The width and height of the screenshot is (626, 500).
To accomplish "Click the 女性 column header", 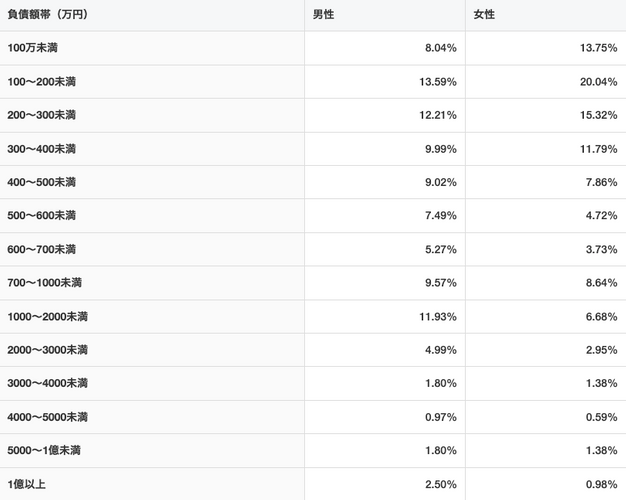I will pos(484,15).
